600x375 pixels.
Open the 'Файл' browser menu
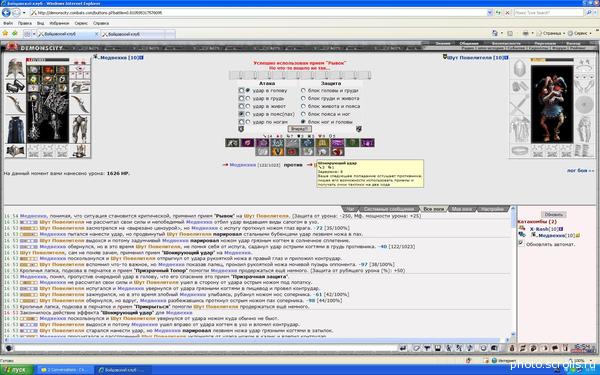point(8,23)
